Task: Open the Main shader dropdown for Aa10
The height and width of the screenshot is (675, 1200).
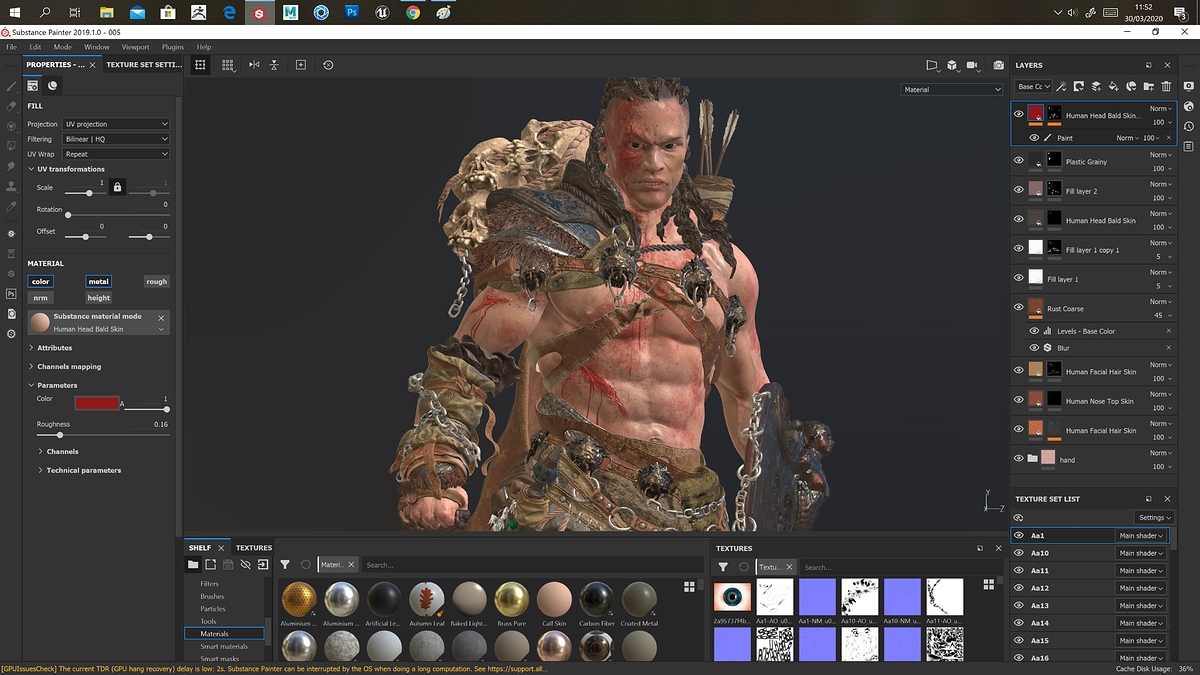Action: click(x=1141, y=553)
